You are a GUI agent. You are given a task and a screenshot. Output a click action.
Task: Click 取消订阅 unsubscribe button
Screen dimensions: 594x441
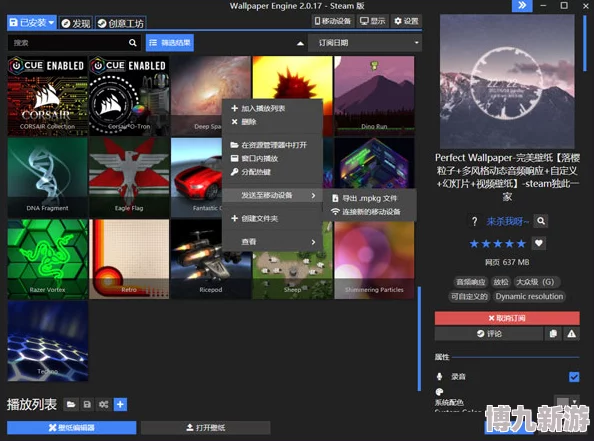tap(507, 318)
